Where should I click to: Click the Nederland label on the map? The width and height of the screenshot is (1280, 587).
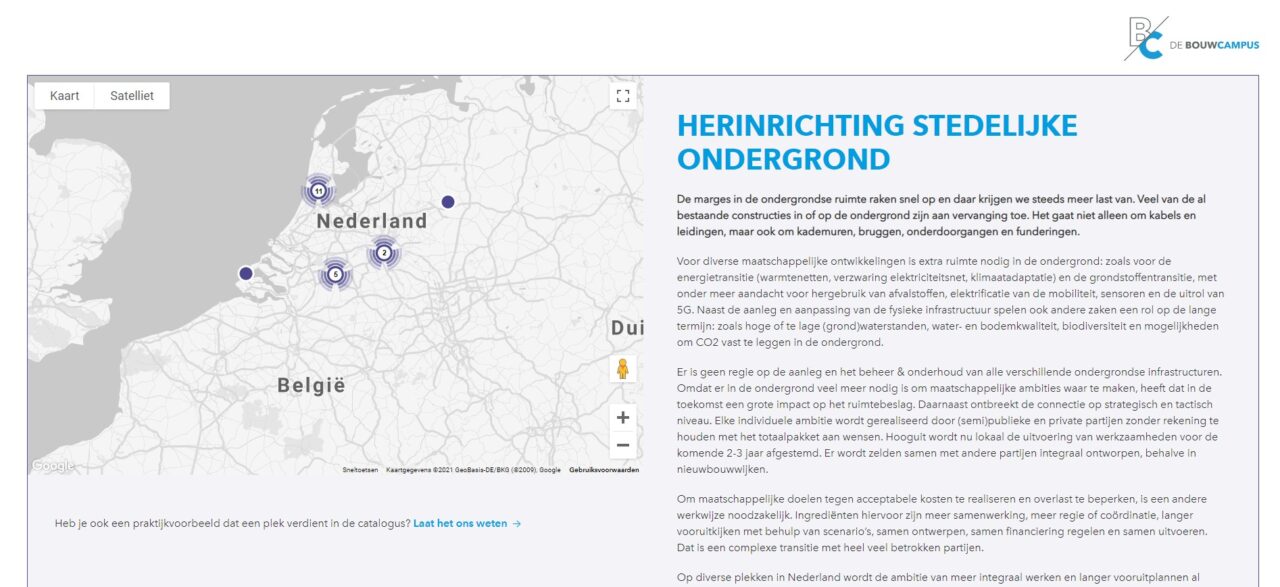point(372,221)
